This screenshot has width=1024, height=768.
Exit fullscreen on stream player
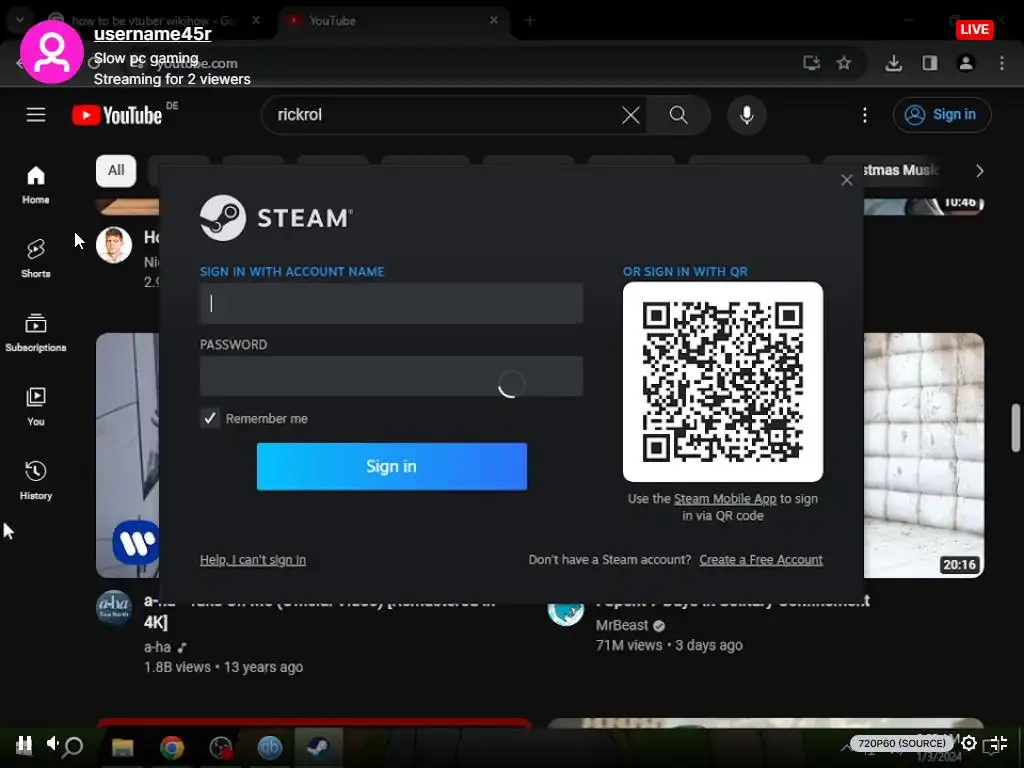(x=999, y=743)
